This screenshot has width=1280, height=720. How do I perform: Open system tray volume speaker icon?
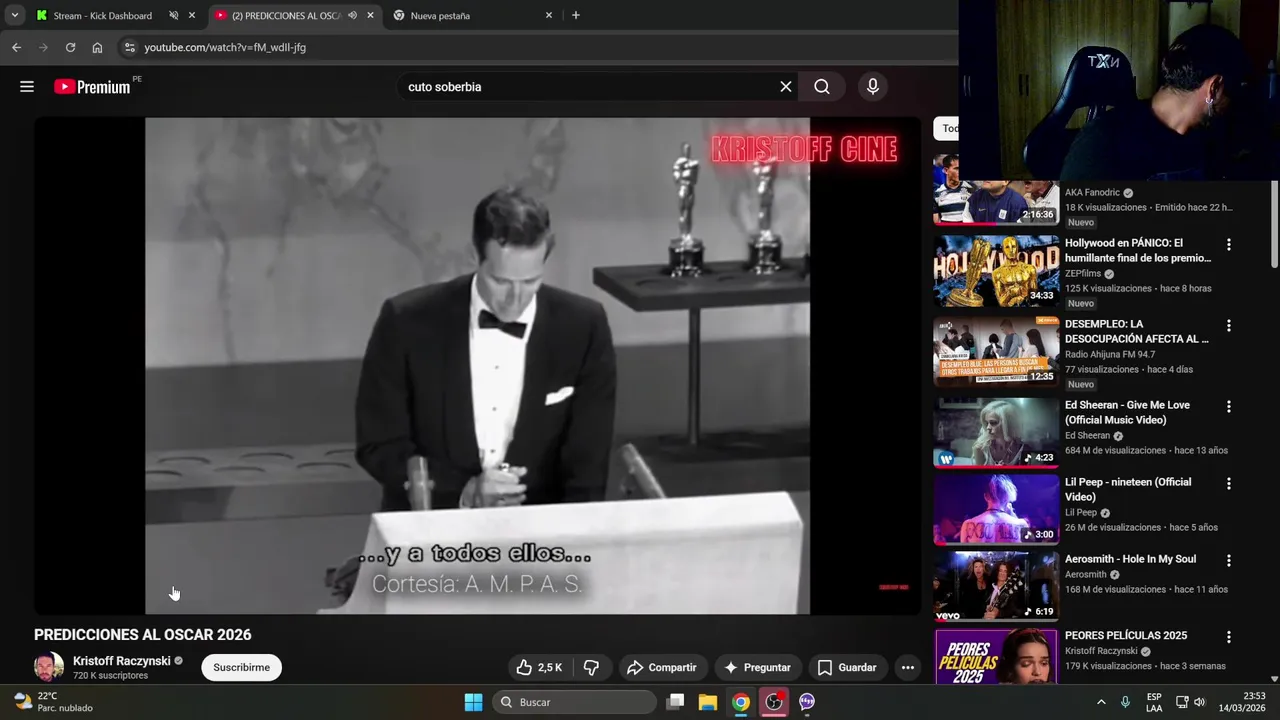point(1200,702)
